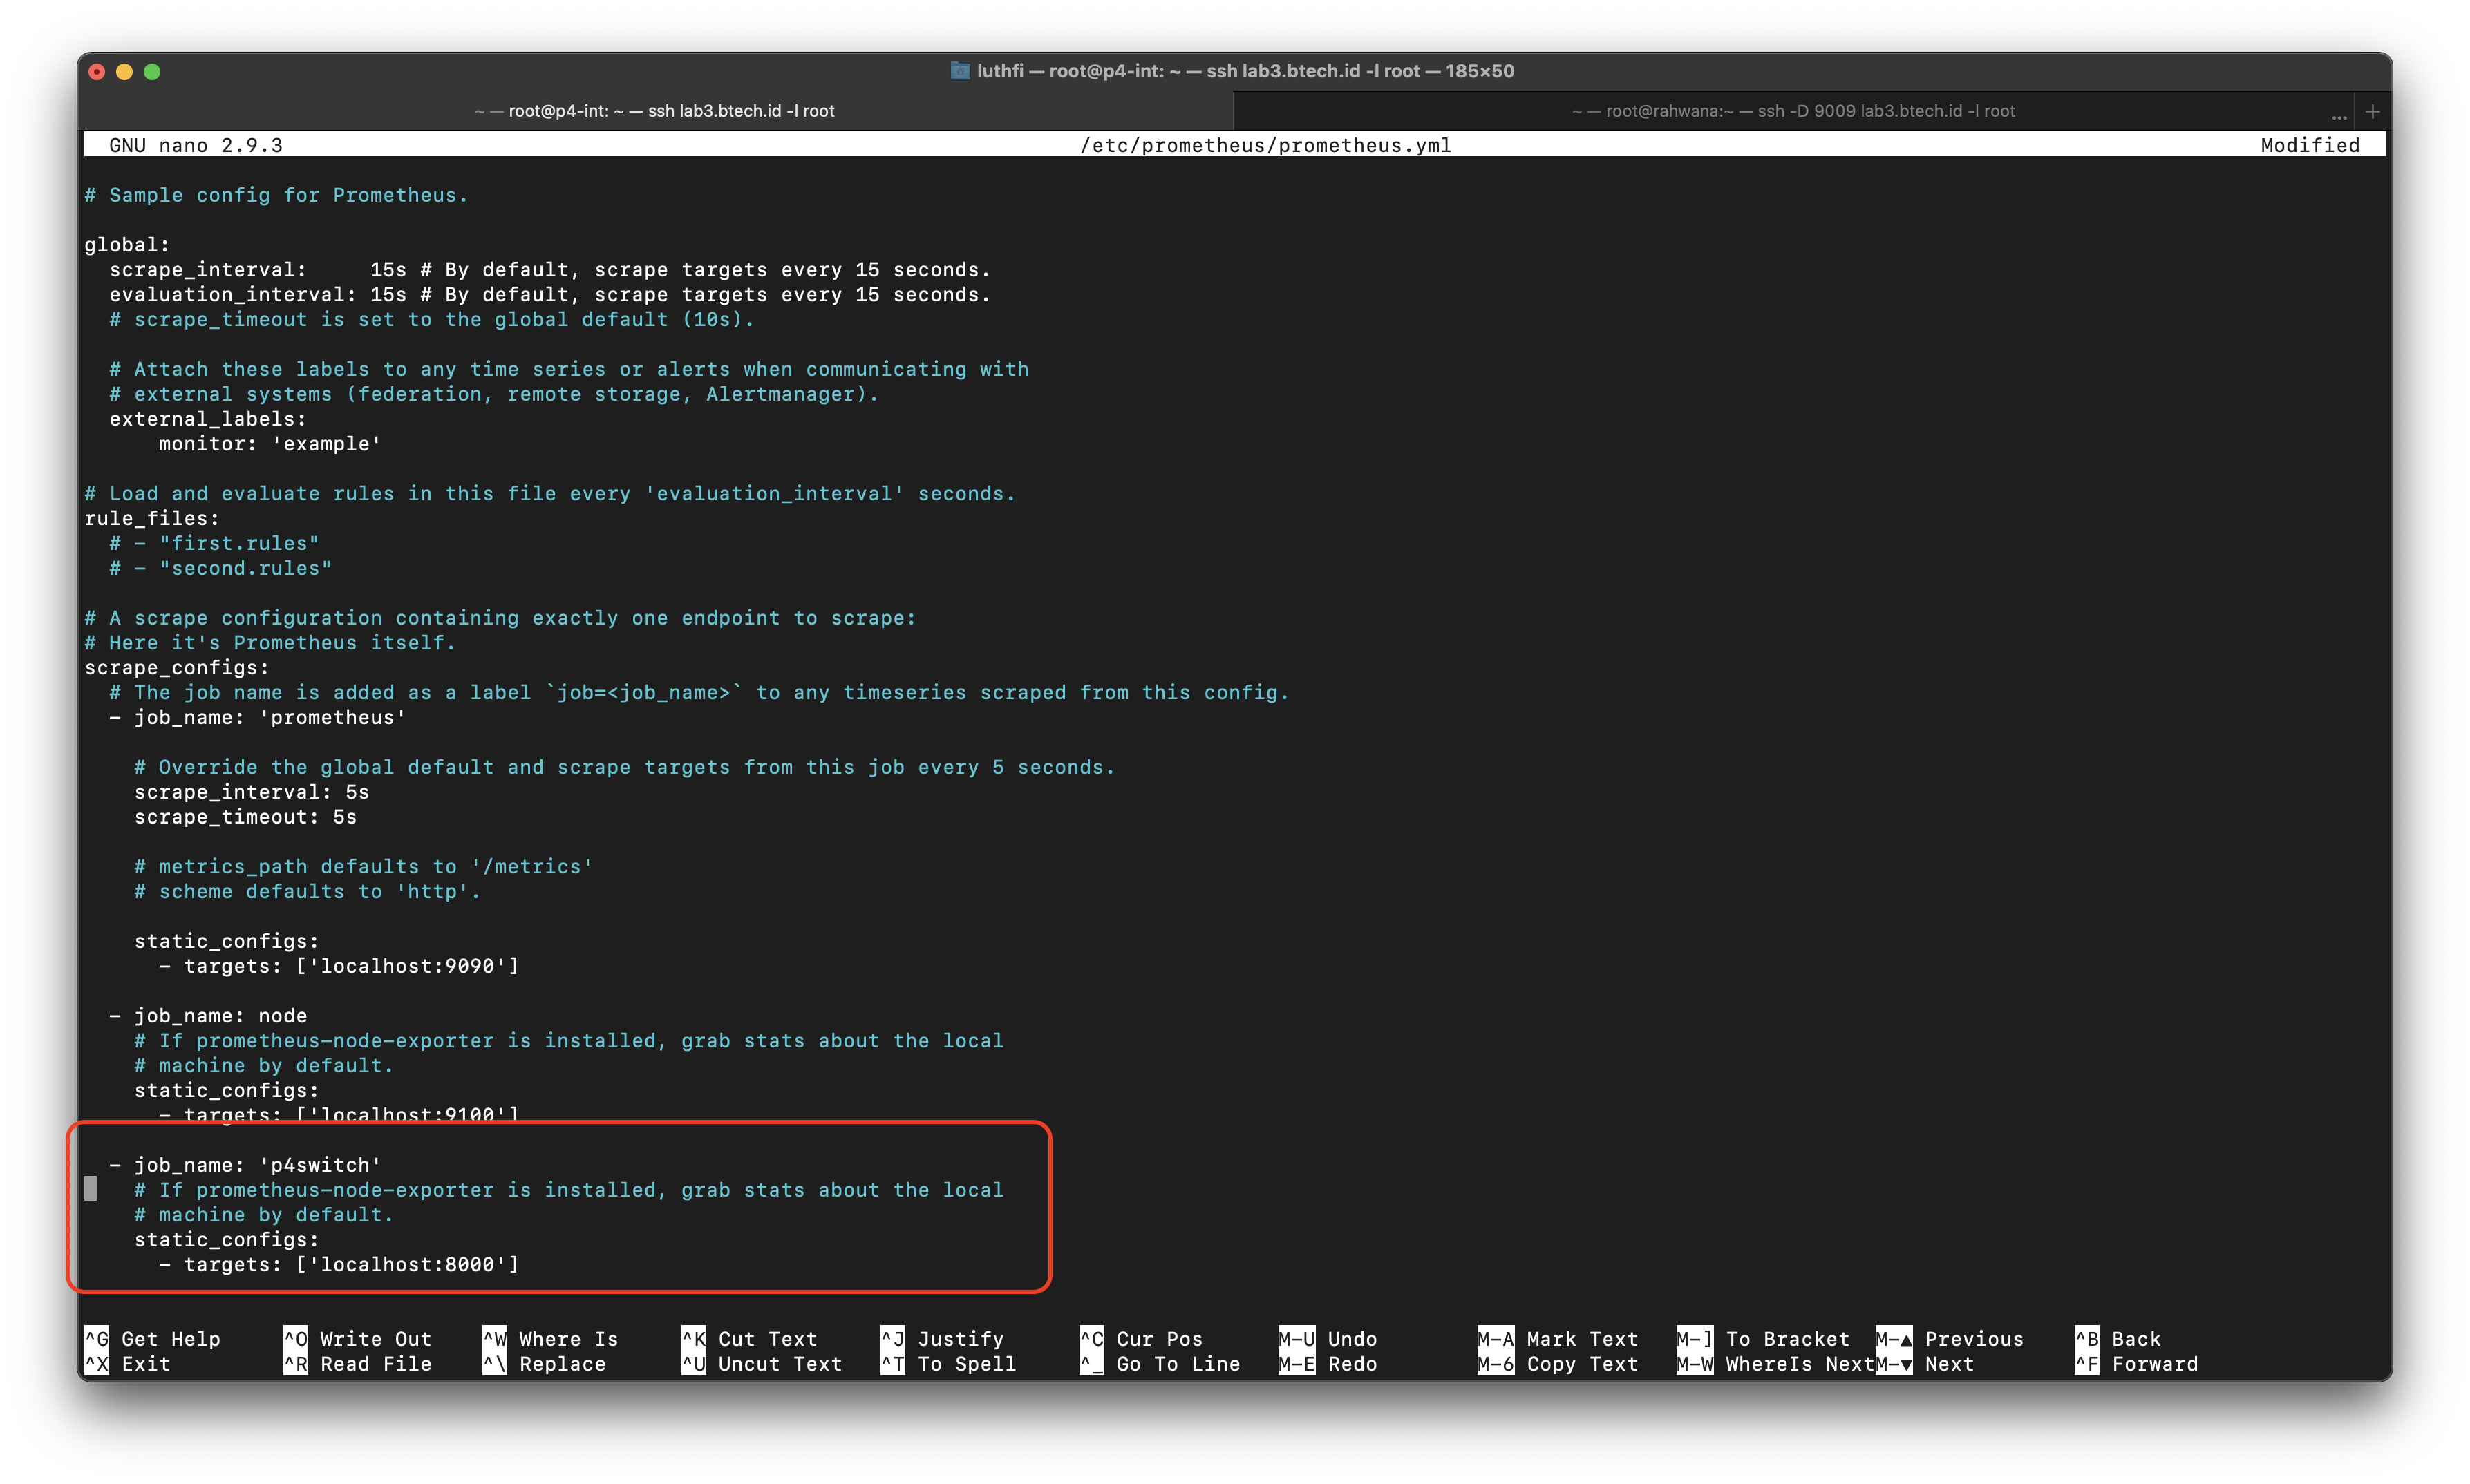Click the commented "first.rules" line
Image resolution: width=2470 pixels, height=1484 pixels.
[x=214, y=544]
